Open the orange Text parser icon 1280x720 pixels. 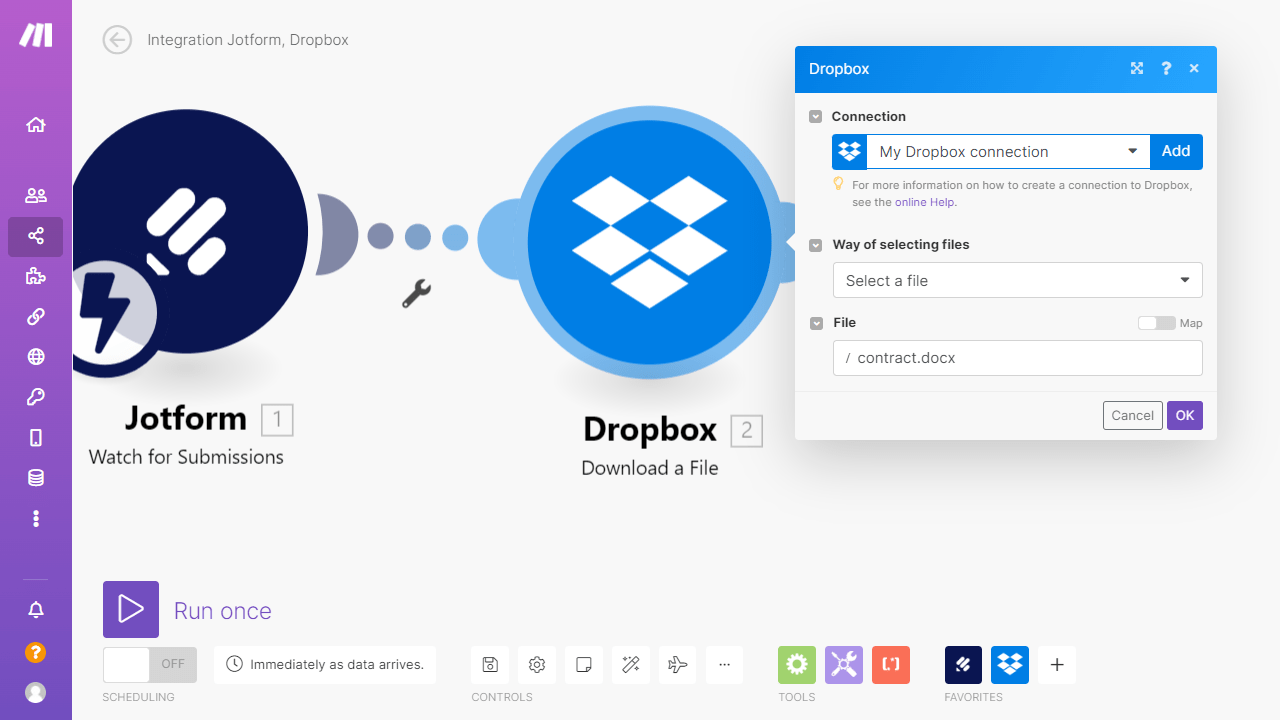point(891,664)
